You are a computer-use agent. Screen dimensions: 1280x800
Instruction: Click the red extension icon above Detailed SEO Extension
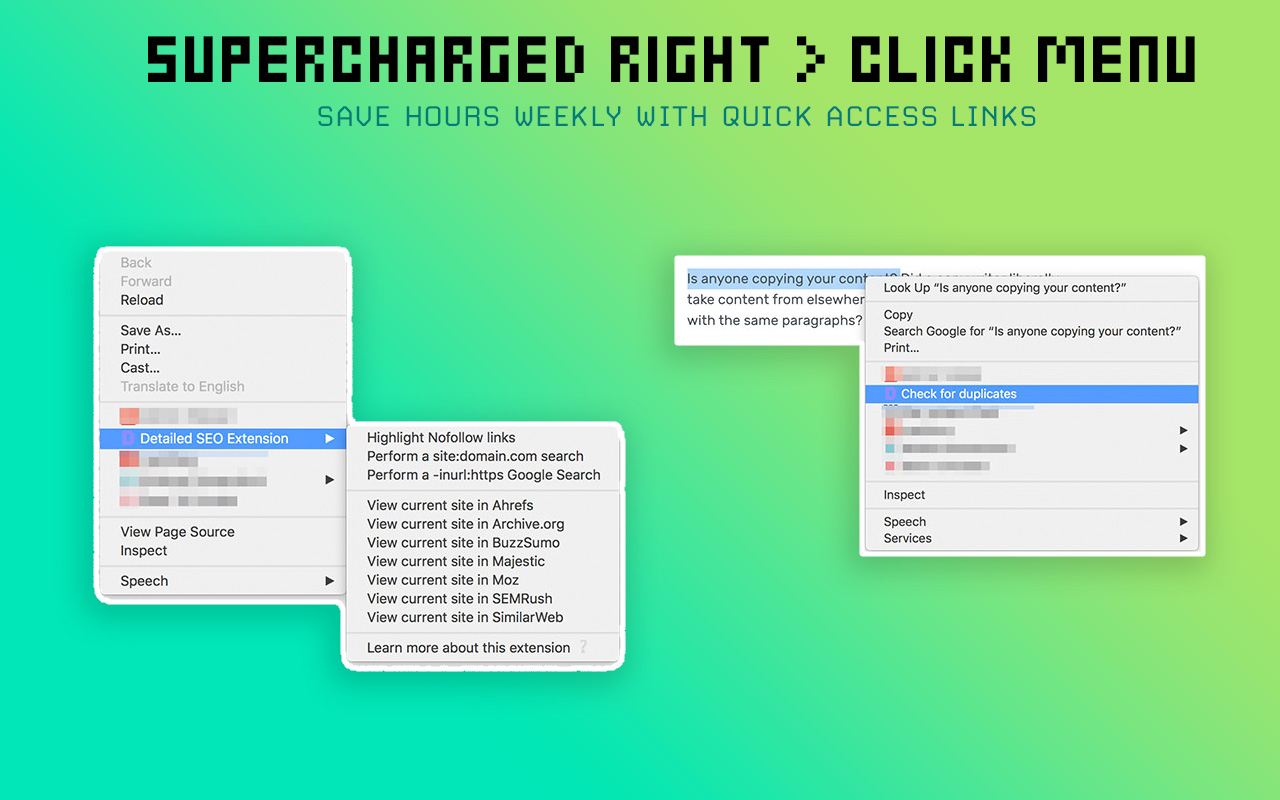point(129,415)
